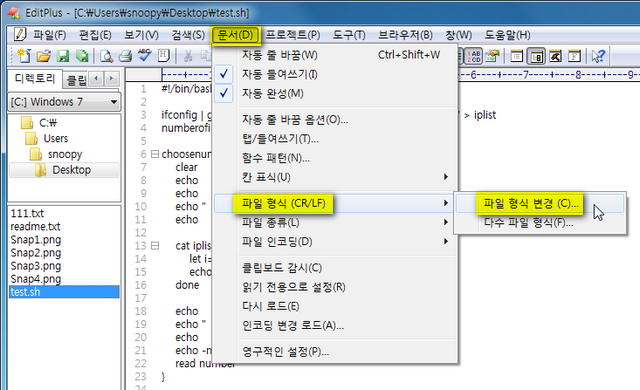Choose 다수 파일 형식(F)... in the submenu
The image size is (640, 390).
[540, 222]
